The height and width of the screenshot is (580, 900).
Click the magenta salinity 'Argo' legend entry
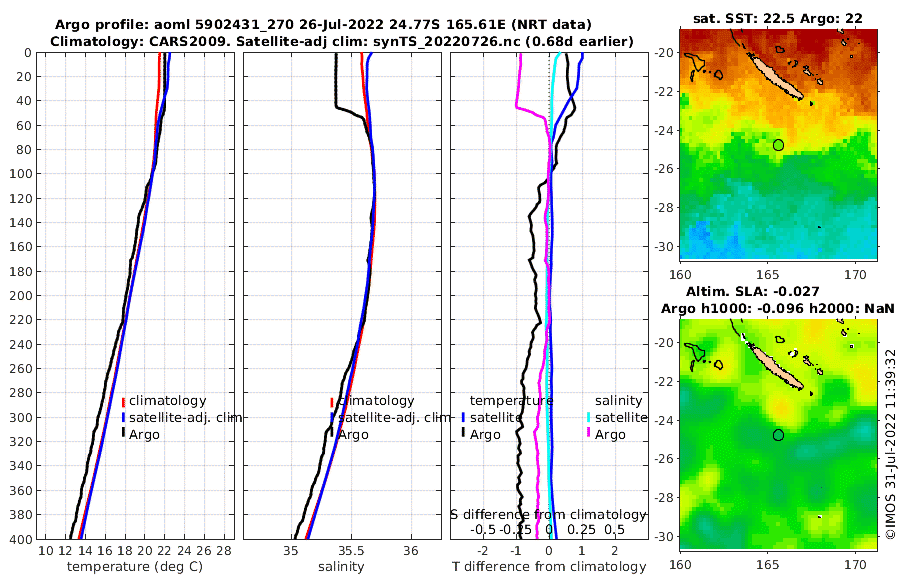tap(610, 435)
